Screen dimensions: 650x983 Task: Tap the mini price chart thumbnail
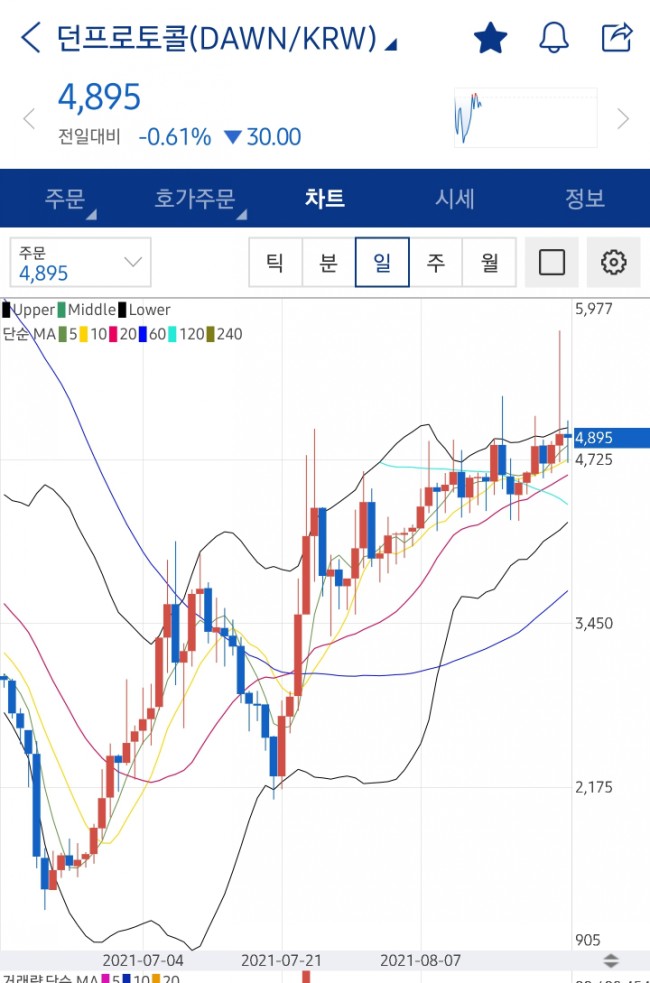(x=525, y=118)
